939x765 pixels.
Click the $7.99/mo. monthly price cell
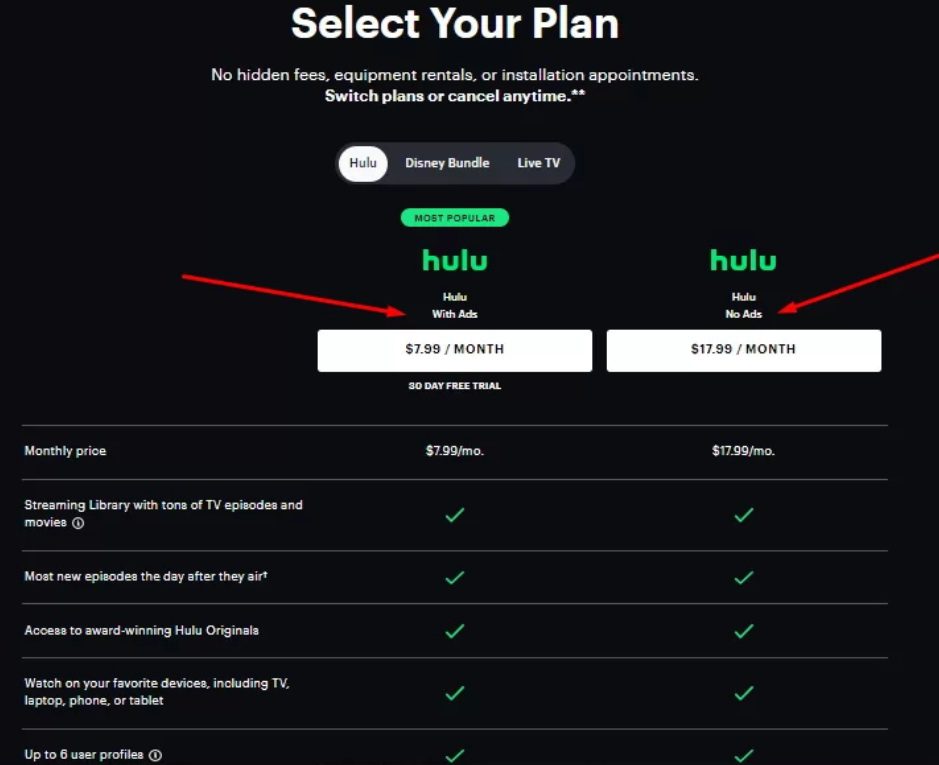pyautogui.click(x=455, y=451)
